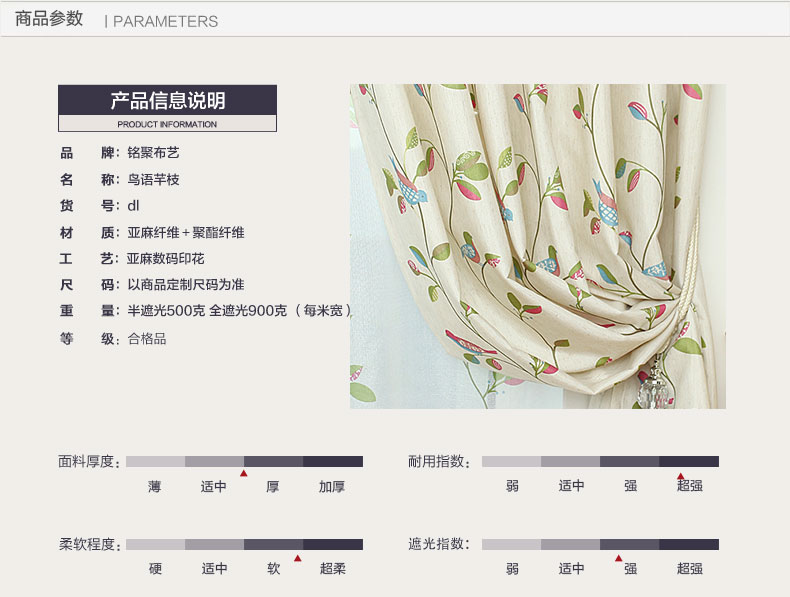Click 超强 label under 遮光指数 bar
The width and height of the screenshot is (790, 597).
pyautogui.click(x=690, y=569)
